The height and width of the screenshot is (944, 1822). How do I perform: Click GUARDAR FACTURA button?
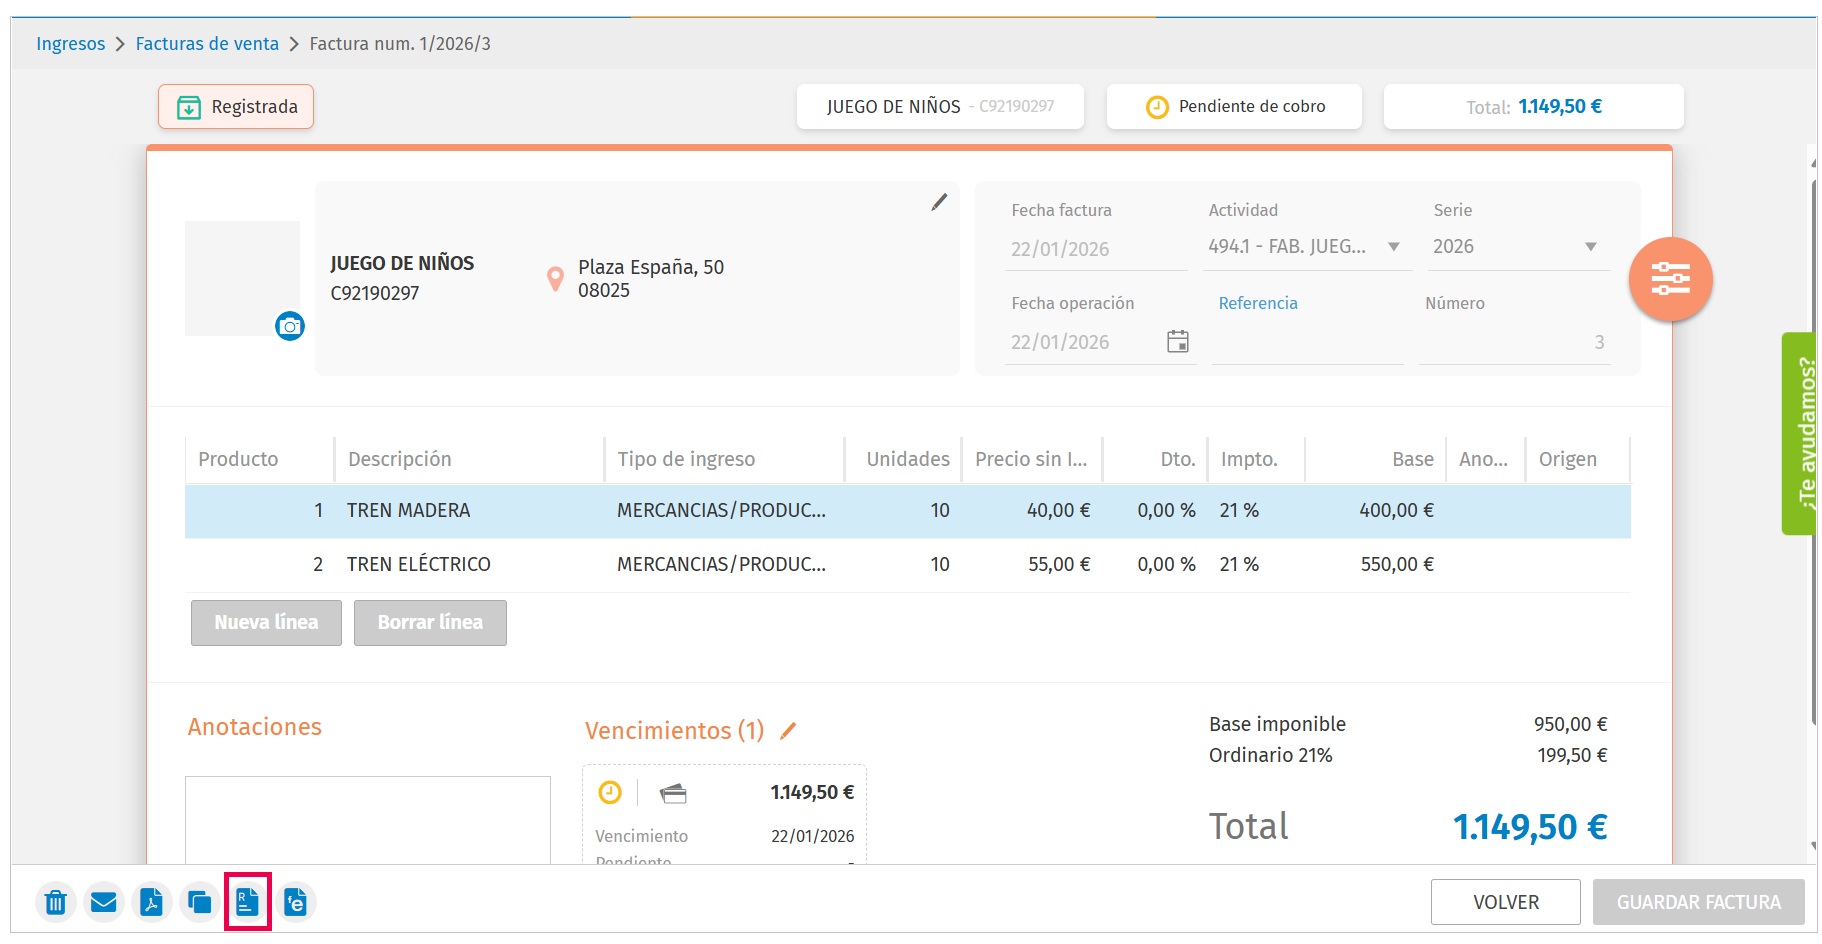click(x=1699, y=902)
